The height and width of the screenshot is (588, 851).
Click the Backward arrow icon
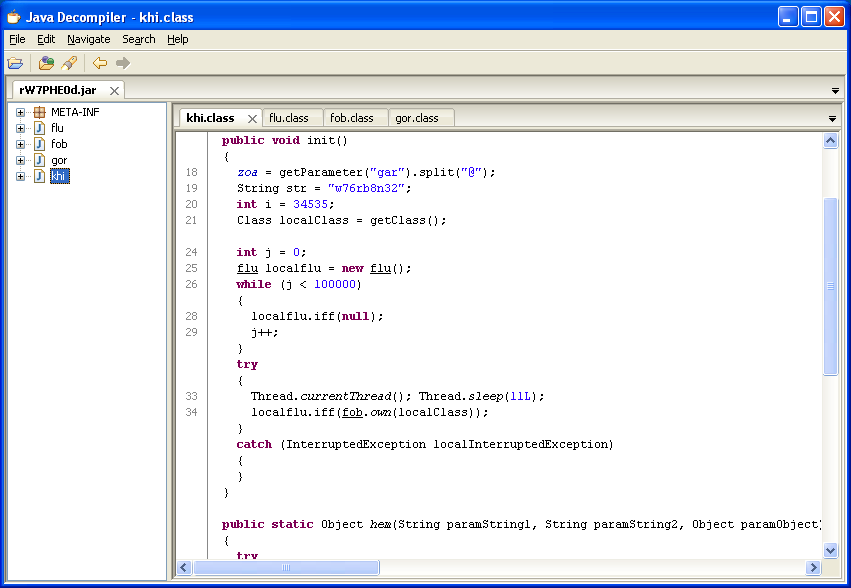[99, 63]
